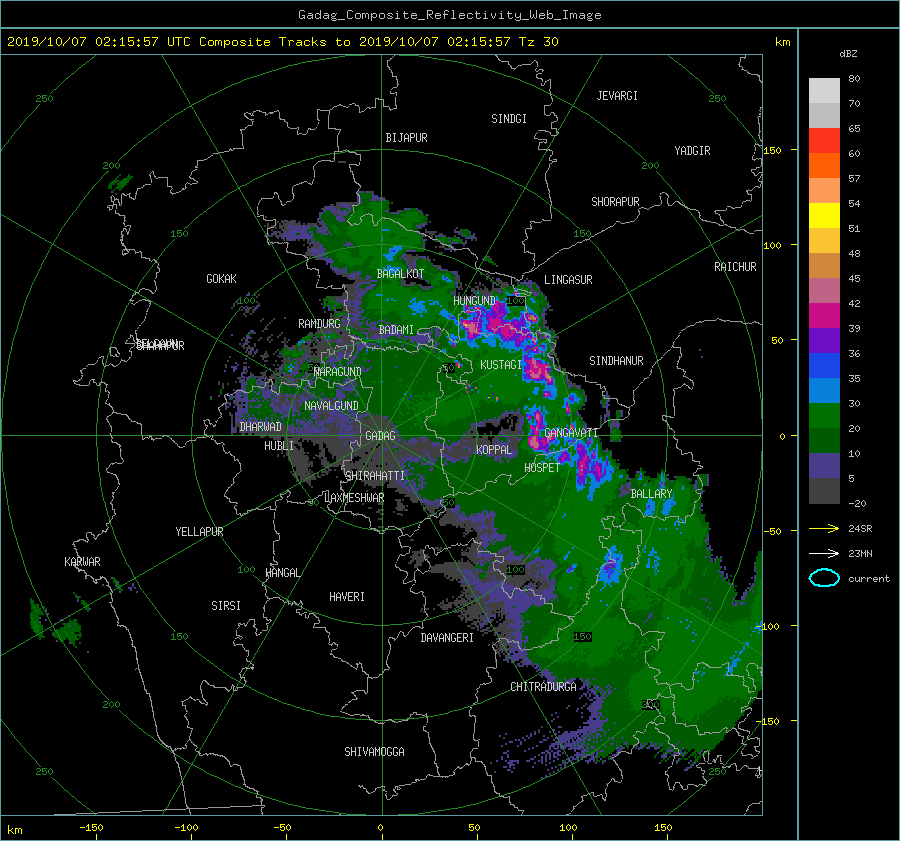Click the 'current' legend label

869,579
